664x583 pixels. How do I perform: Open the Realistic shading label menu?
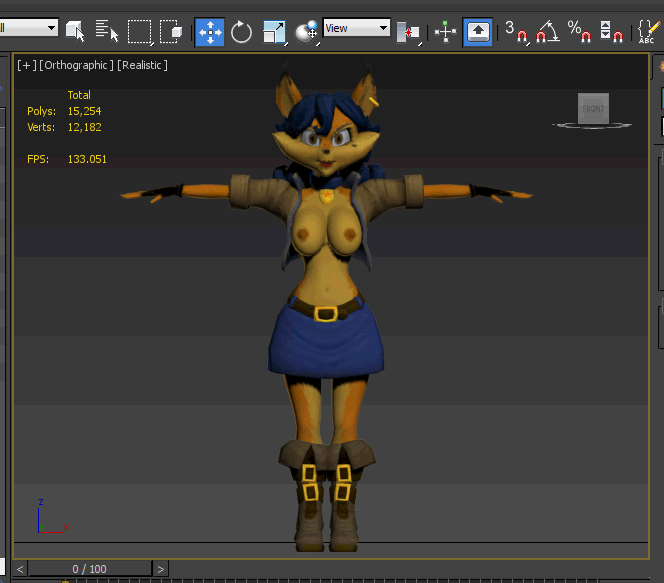142,65
